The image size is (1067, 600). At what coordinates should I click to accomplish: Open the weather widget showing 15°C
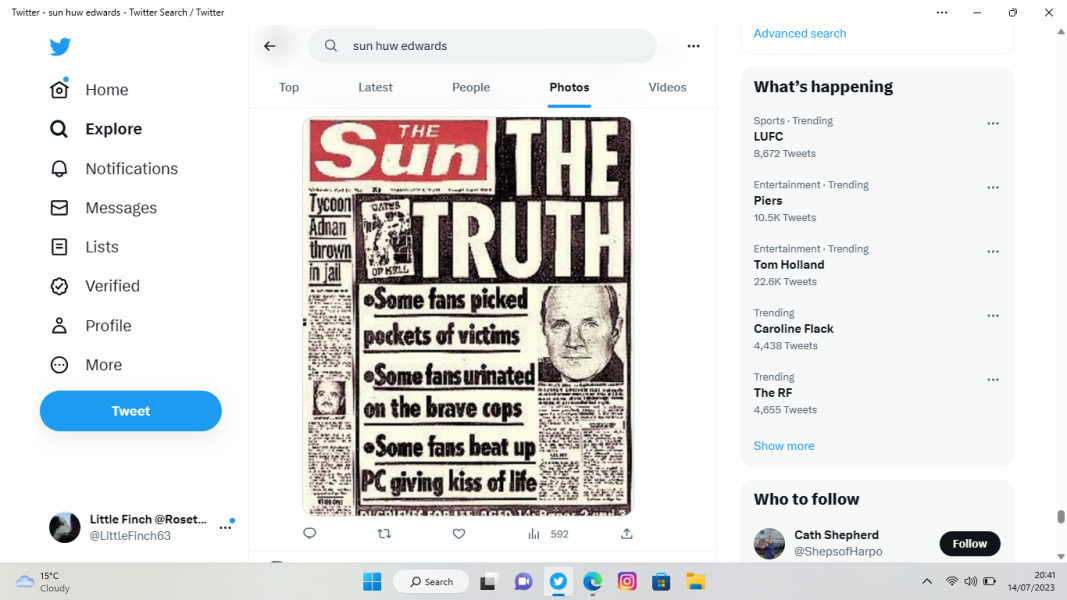click(43, 582)
